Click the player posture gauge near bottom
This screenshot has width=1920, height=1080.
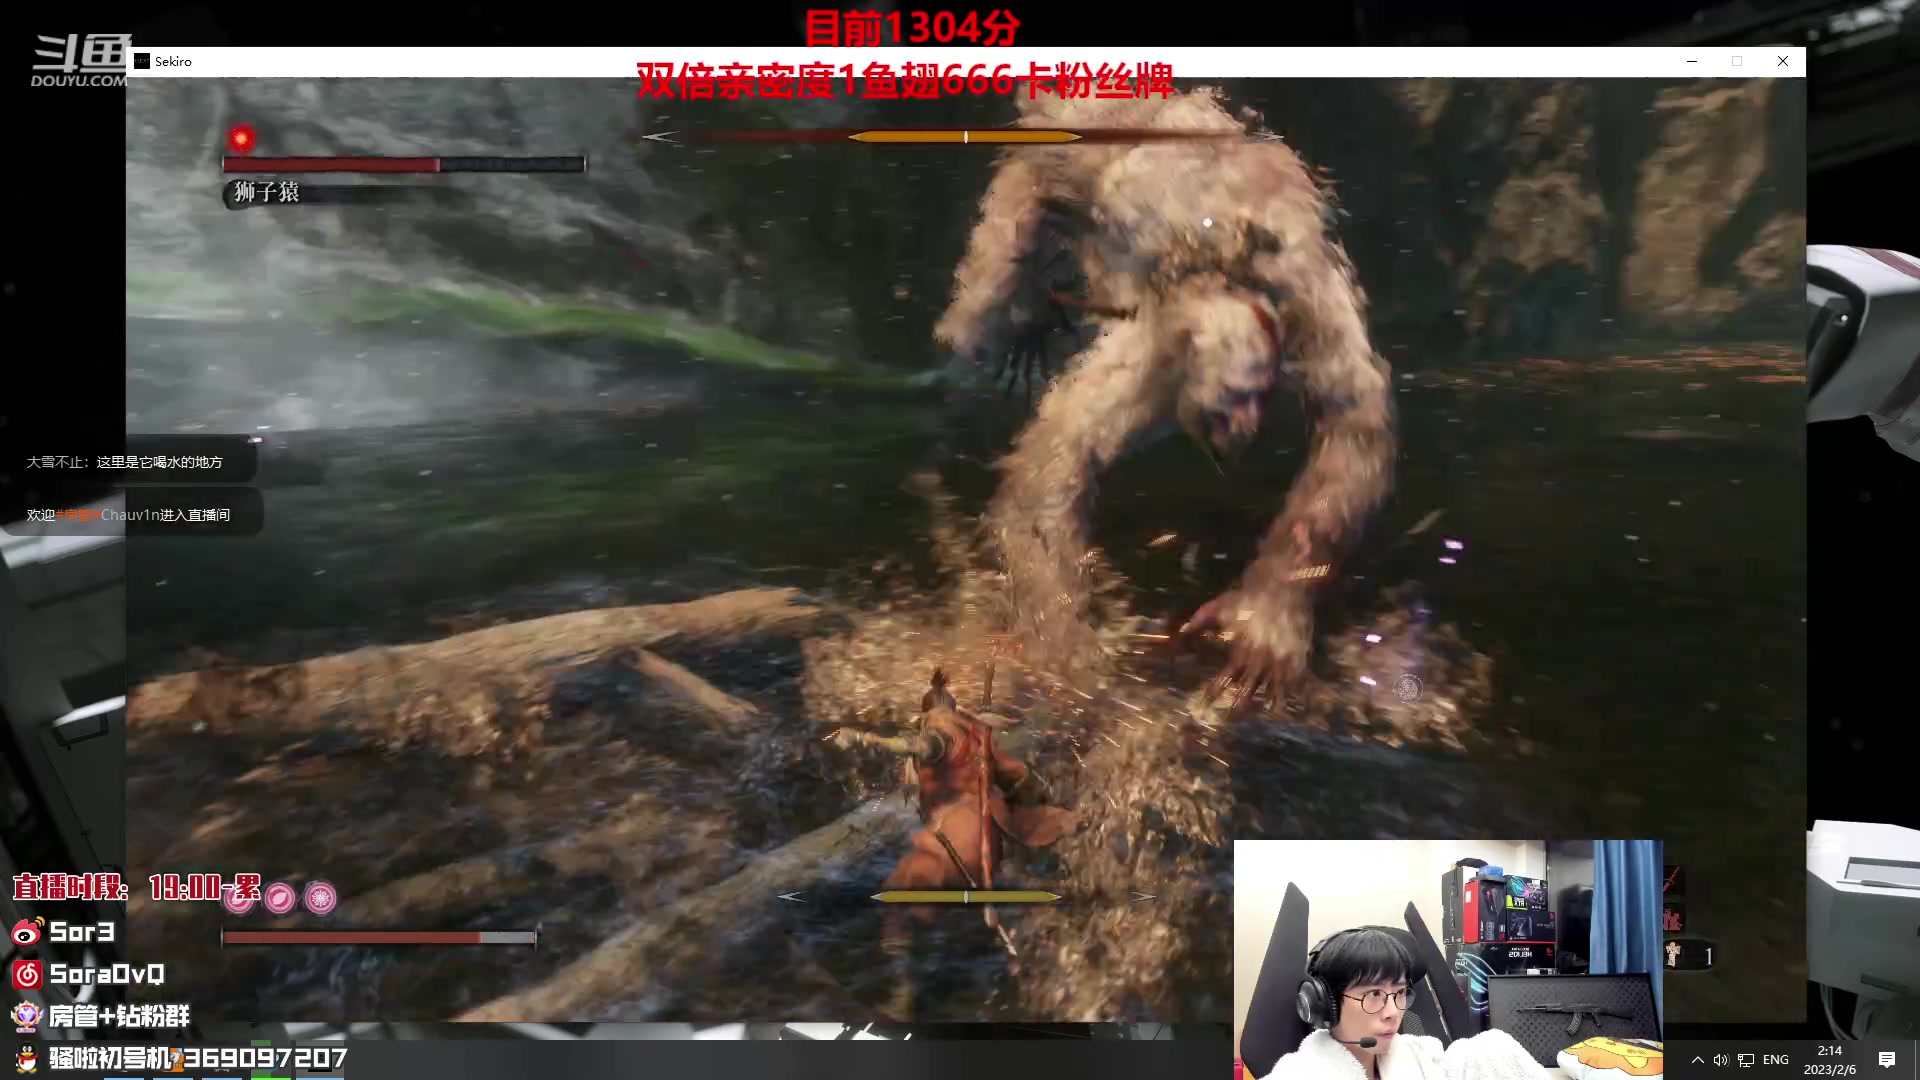pos(965,897)
